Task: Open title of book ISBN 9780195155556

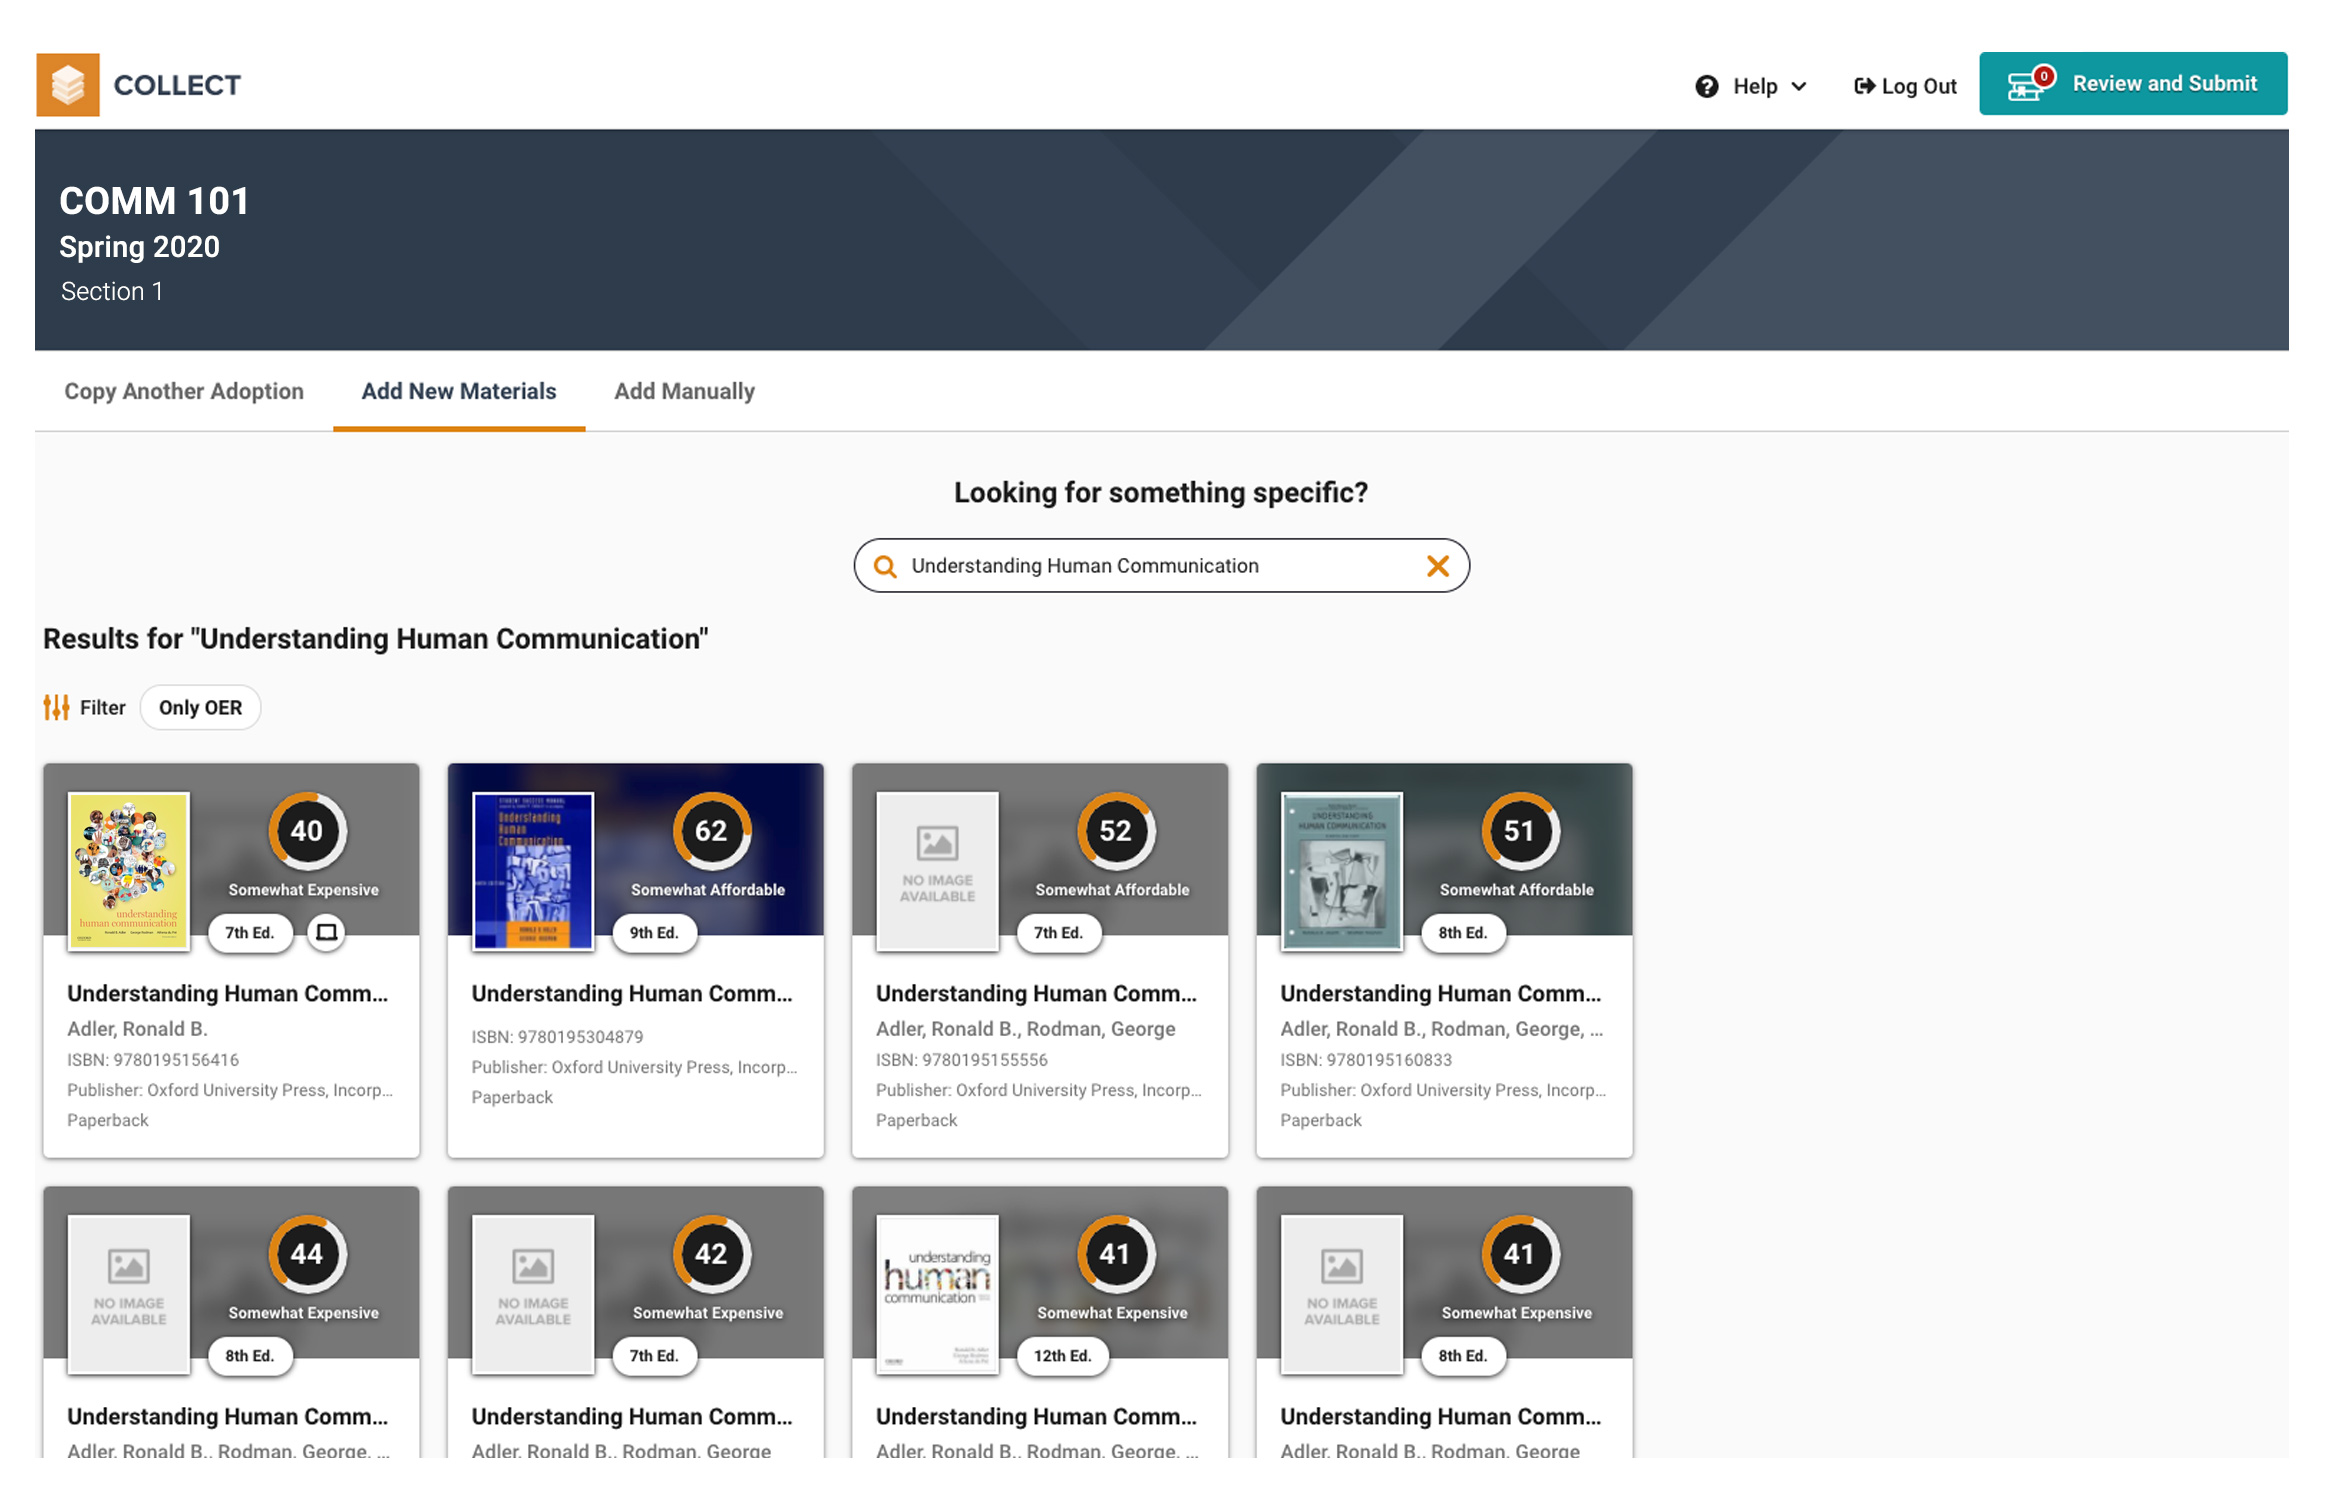Action: [1036, 993]
